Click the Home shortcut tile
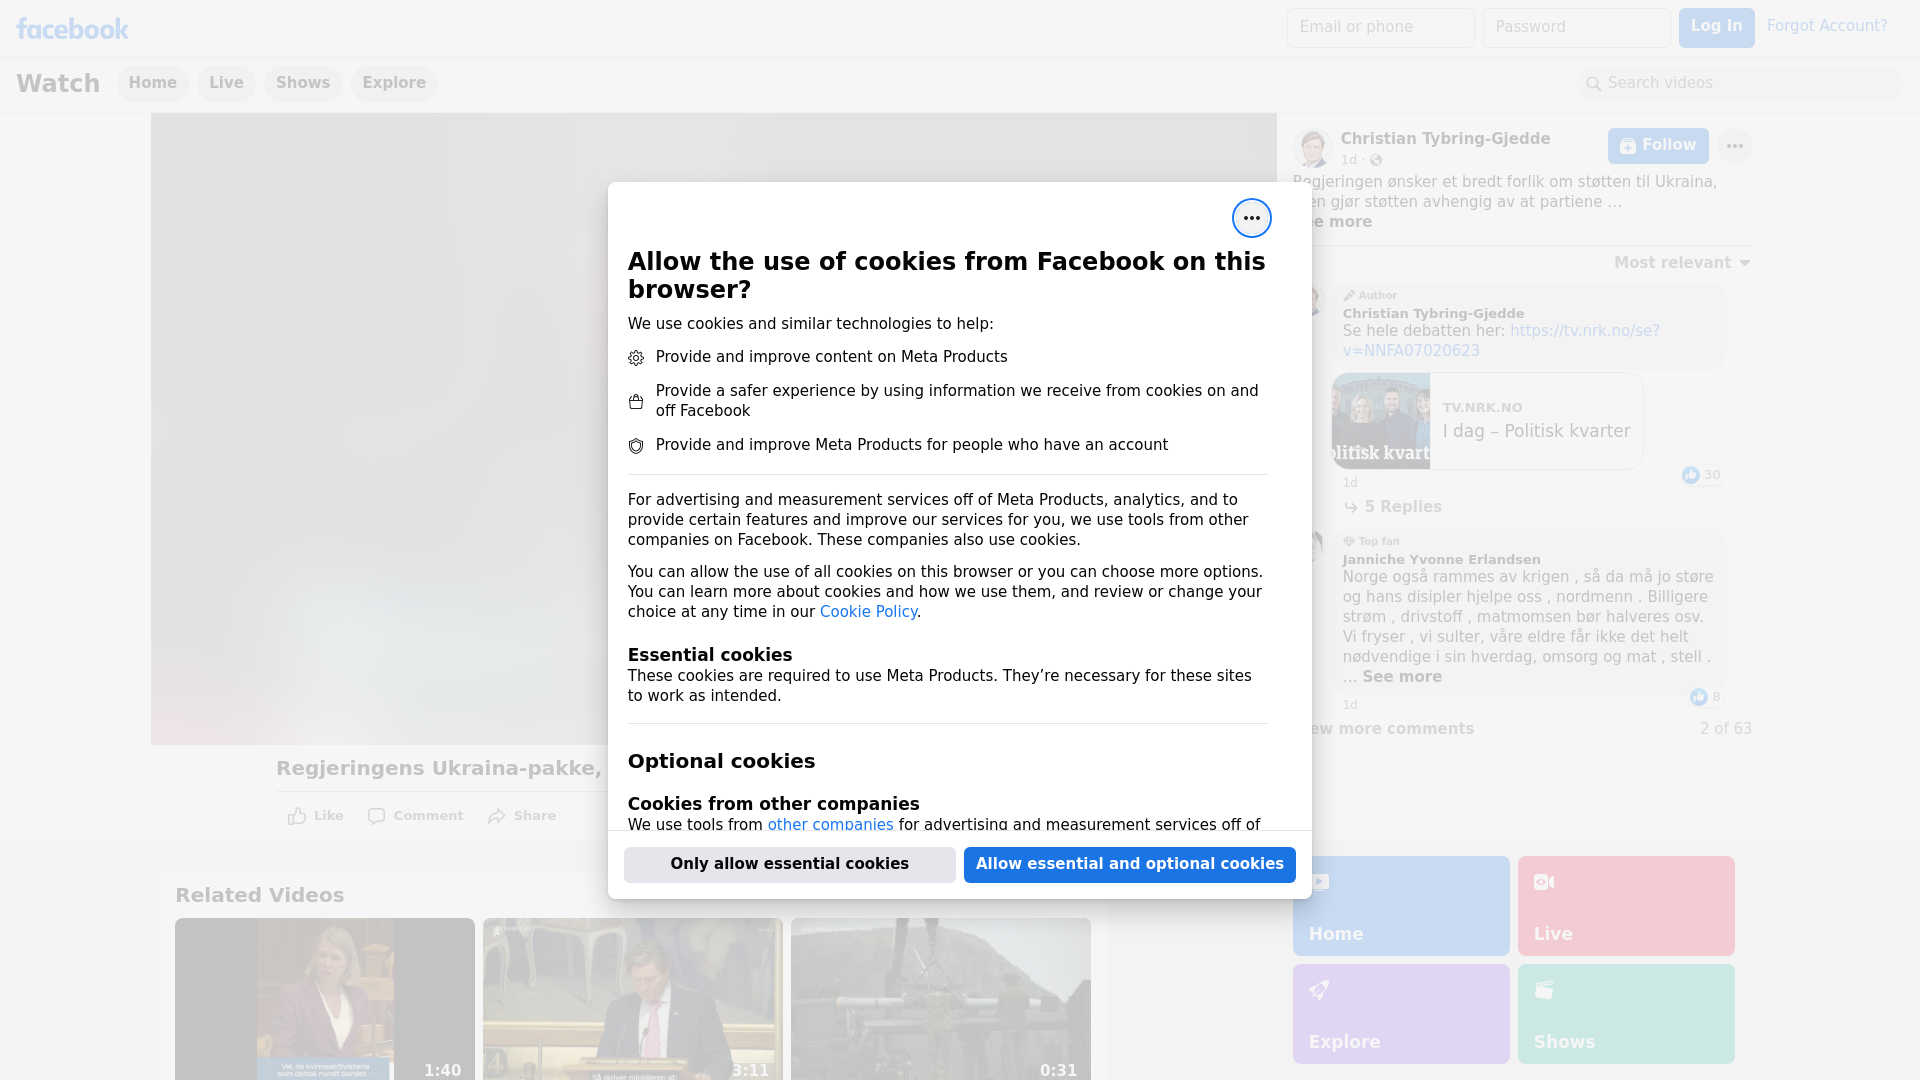Screen dimensions: 1920x1080 point(1401,906)
